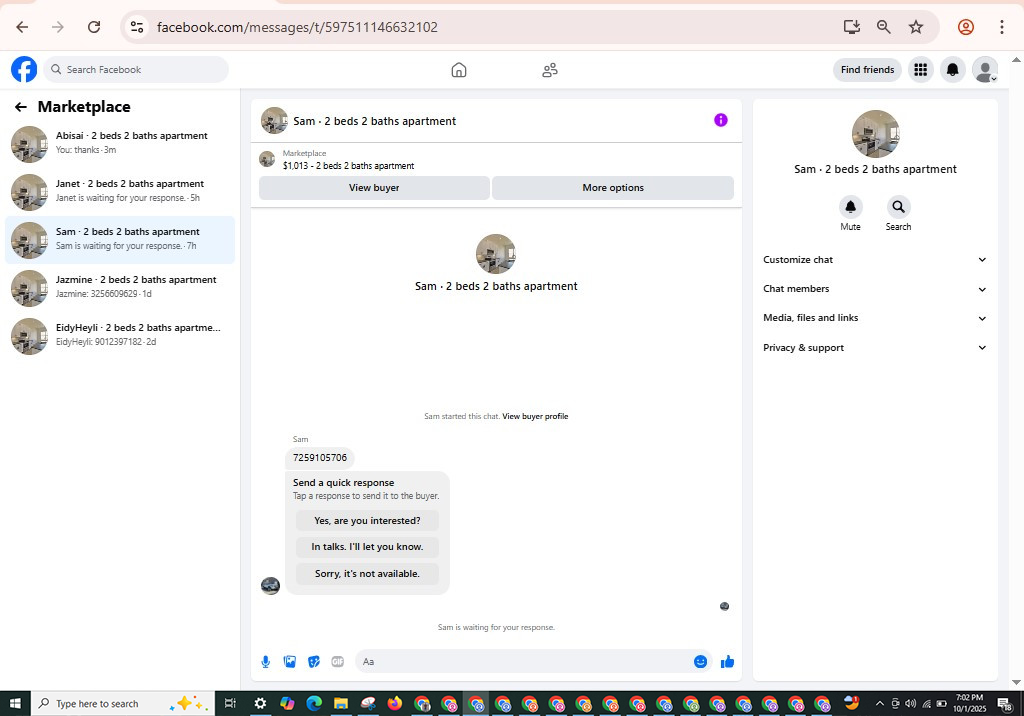Show hidden system tray icons chevron

point(880,704)
